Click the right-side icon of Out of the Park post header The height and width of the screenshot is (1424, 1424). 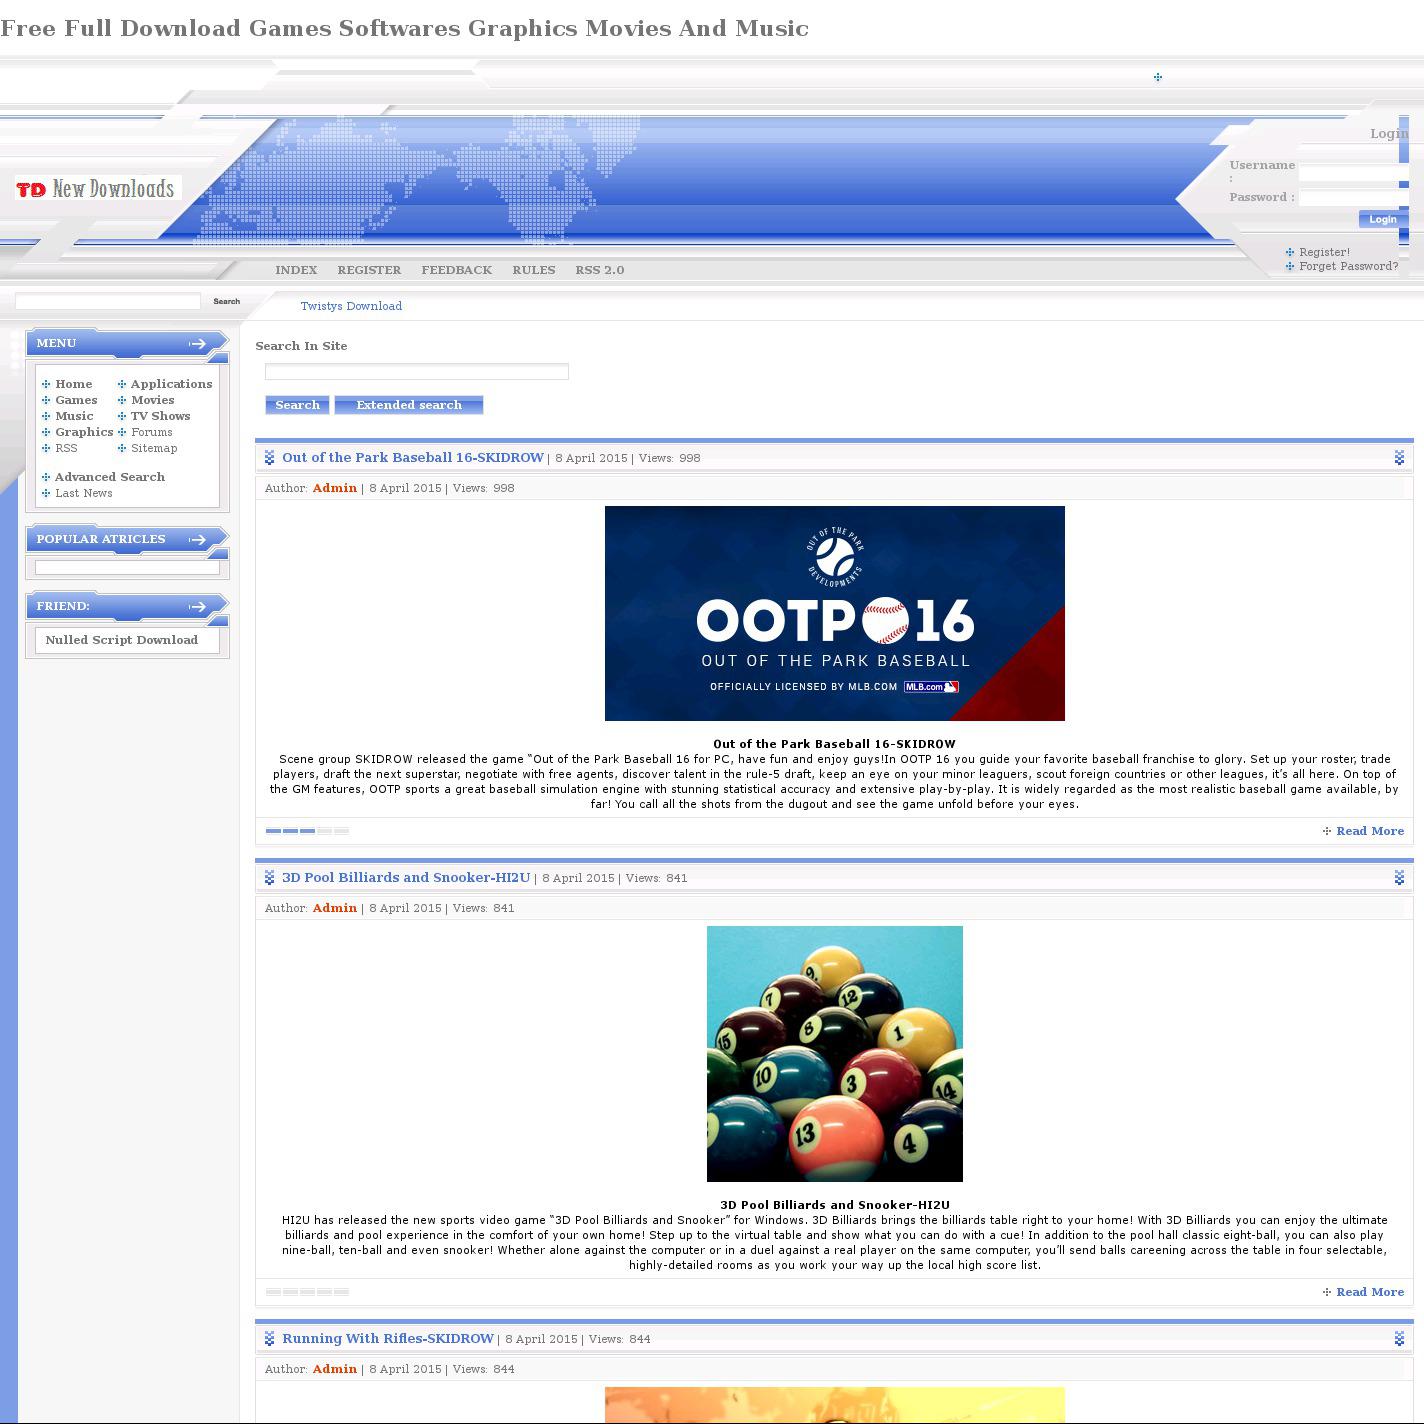[1399, 458]
